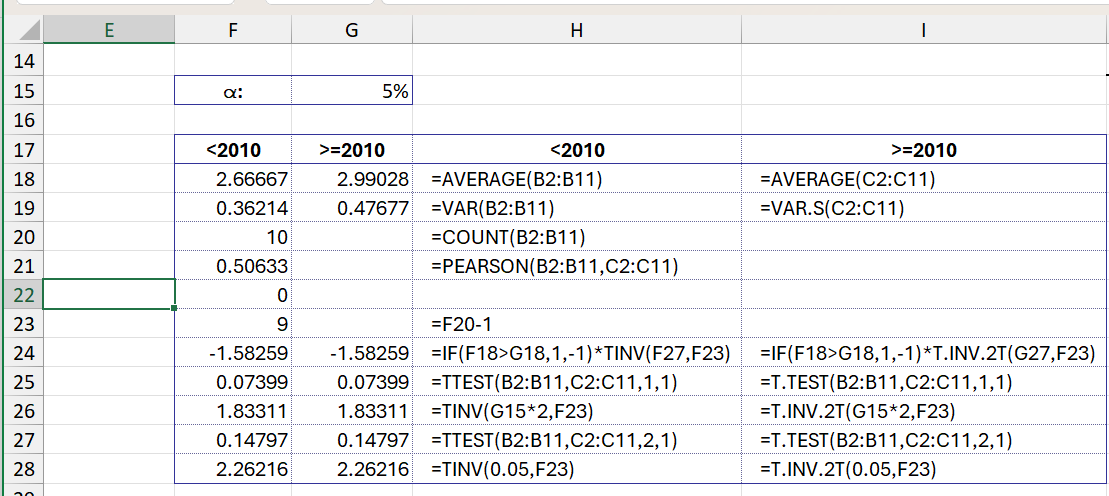1109x496 pixels.
Task: Click the >=2010 header in column I
Action: pyautogui.click(x=925, y=150)
